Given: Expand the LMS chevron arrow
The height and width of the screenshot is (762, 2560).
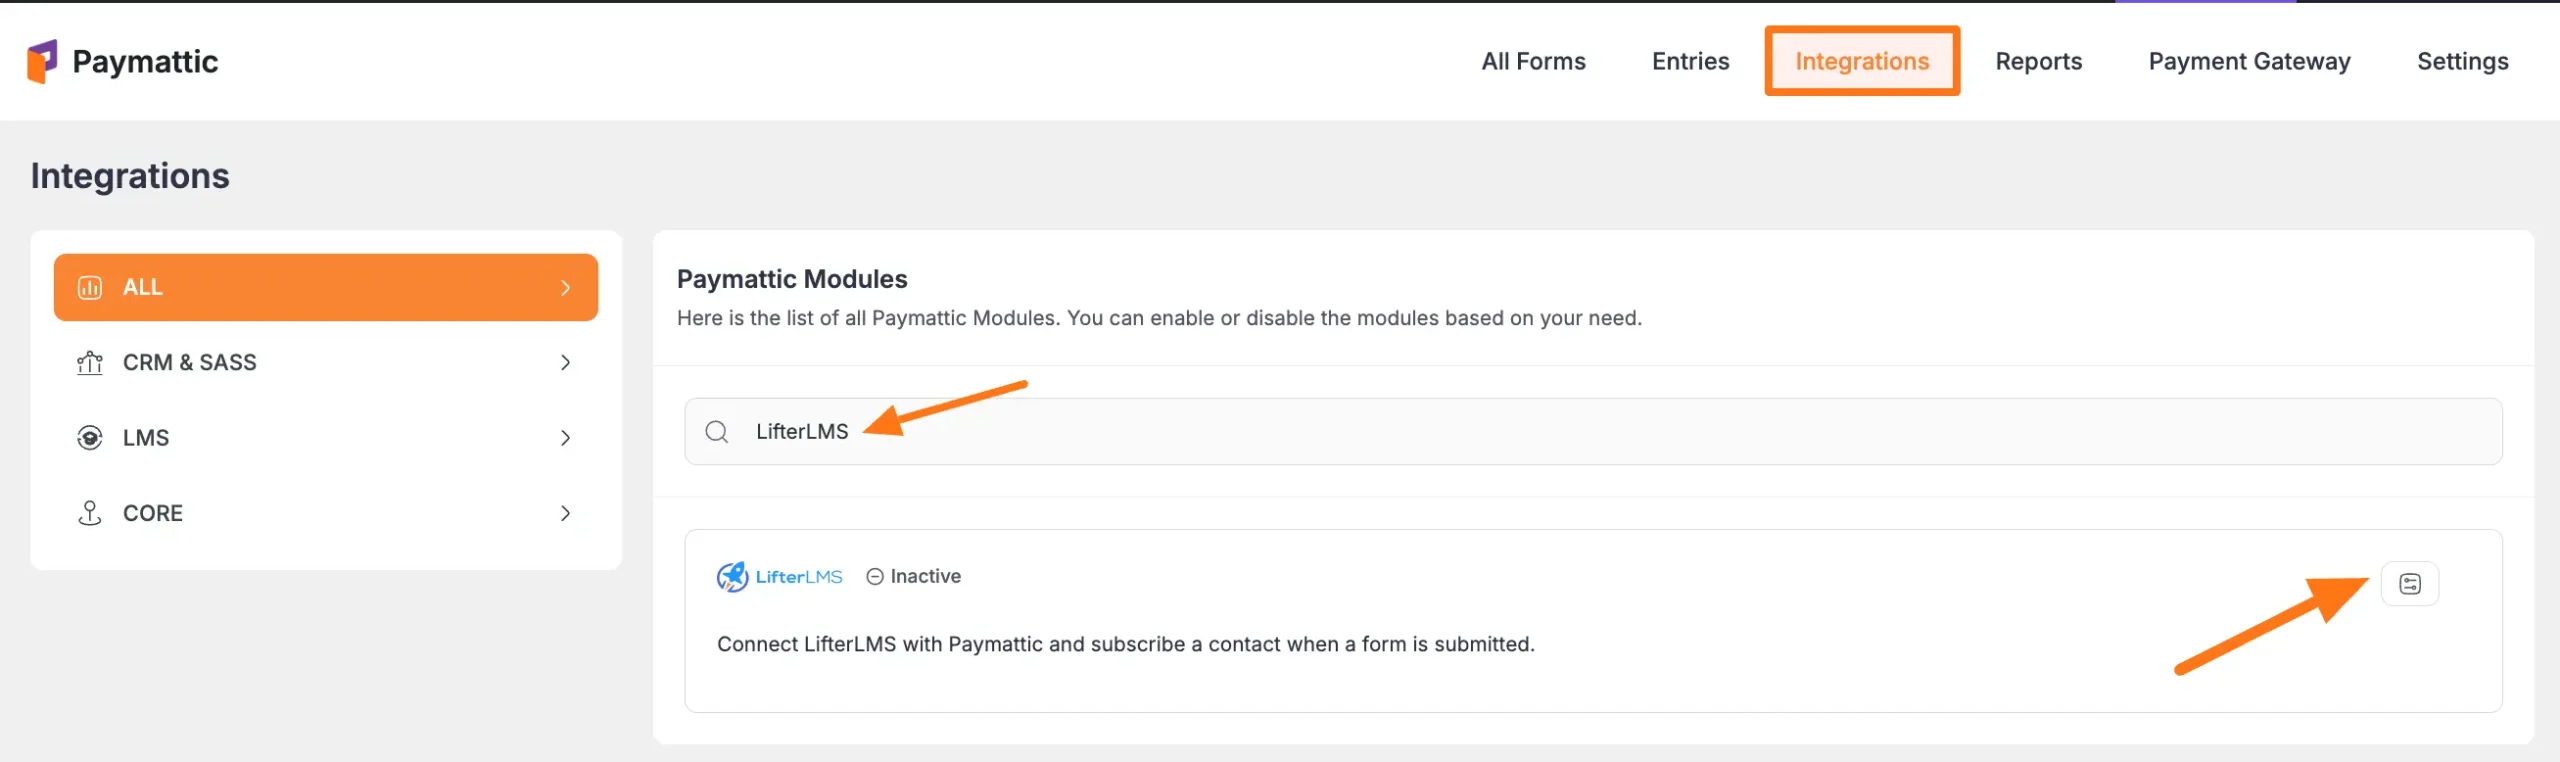Looking at the screenshot, I should pyautogui.click(x=565, y=438).
